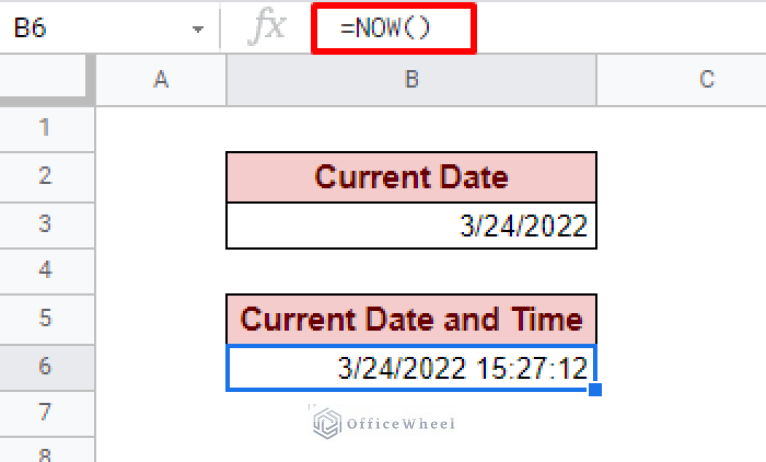Image resolution: width=766 pixels, height=462 pixels.
Task: Select row 6 header
Action: click(x=46, y=367)
